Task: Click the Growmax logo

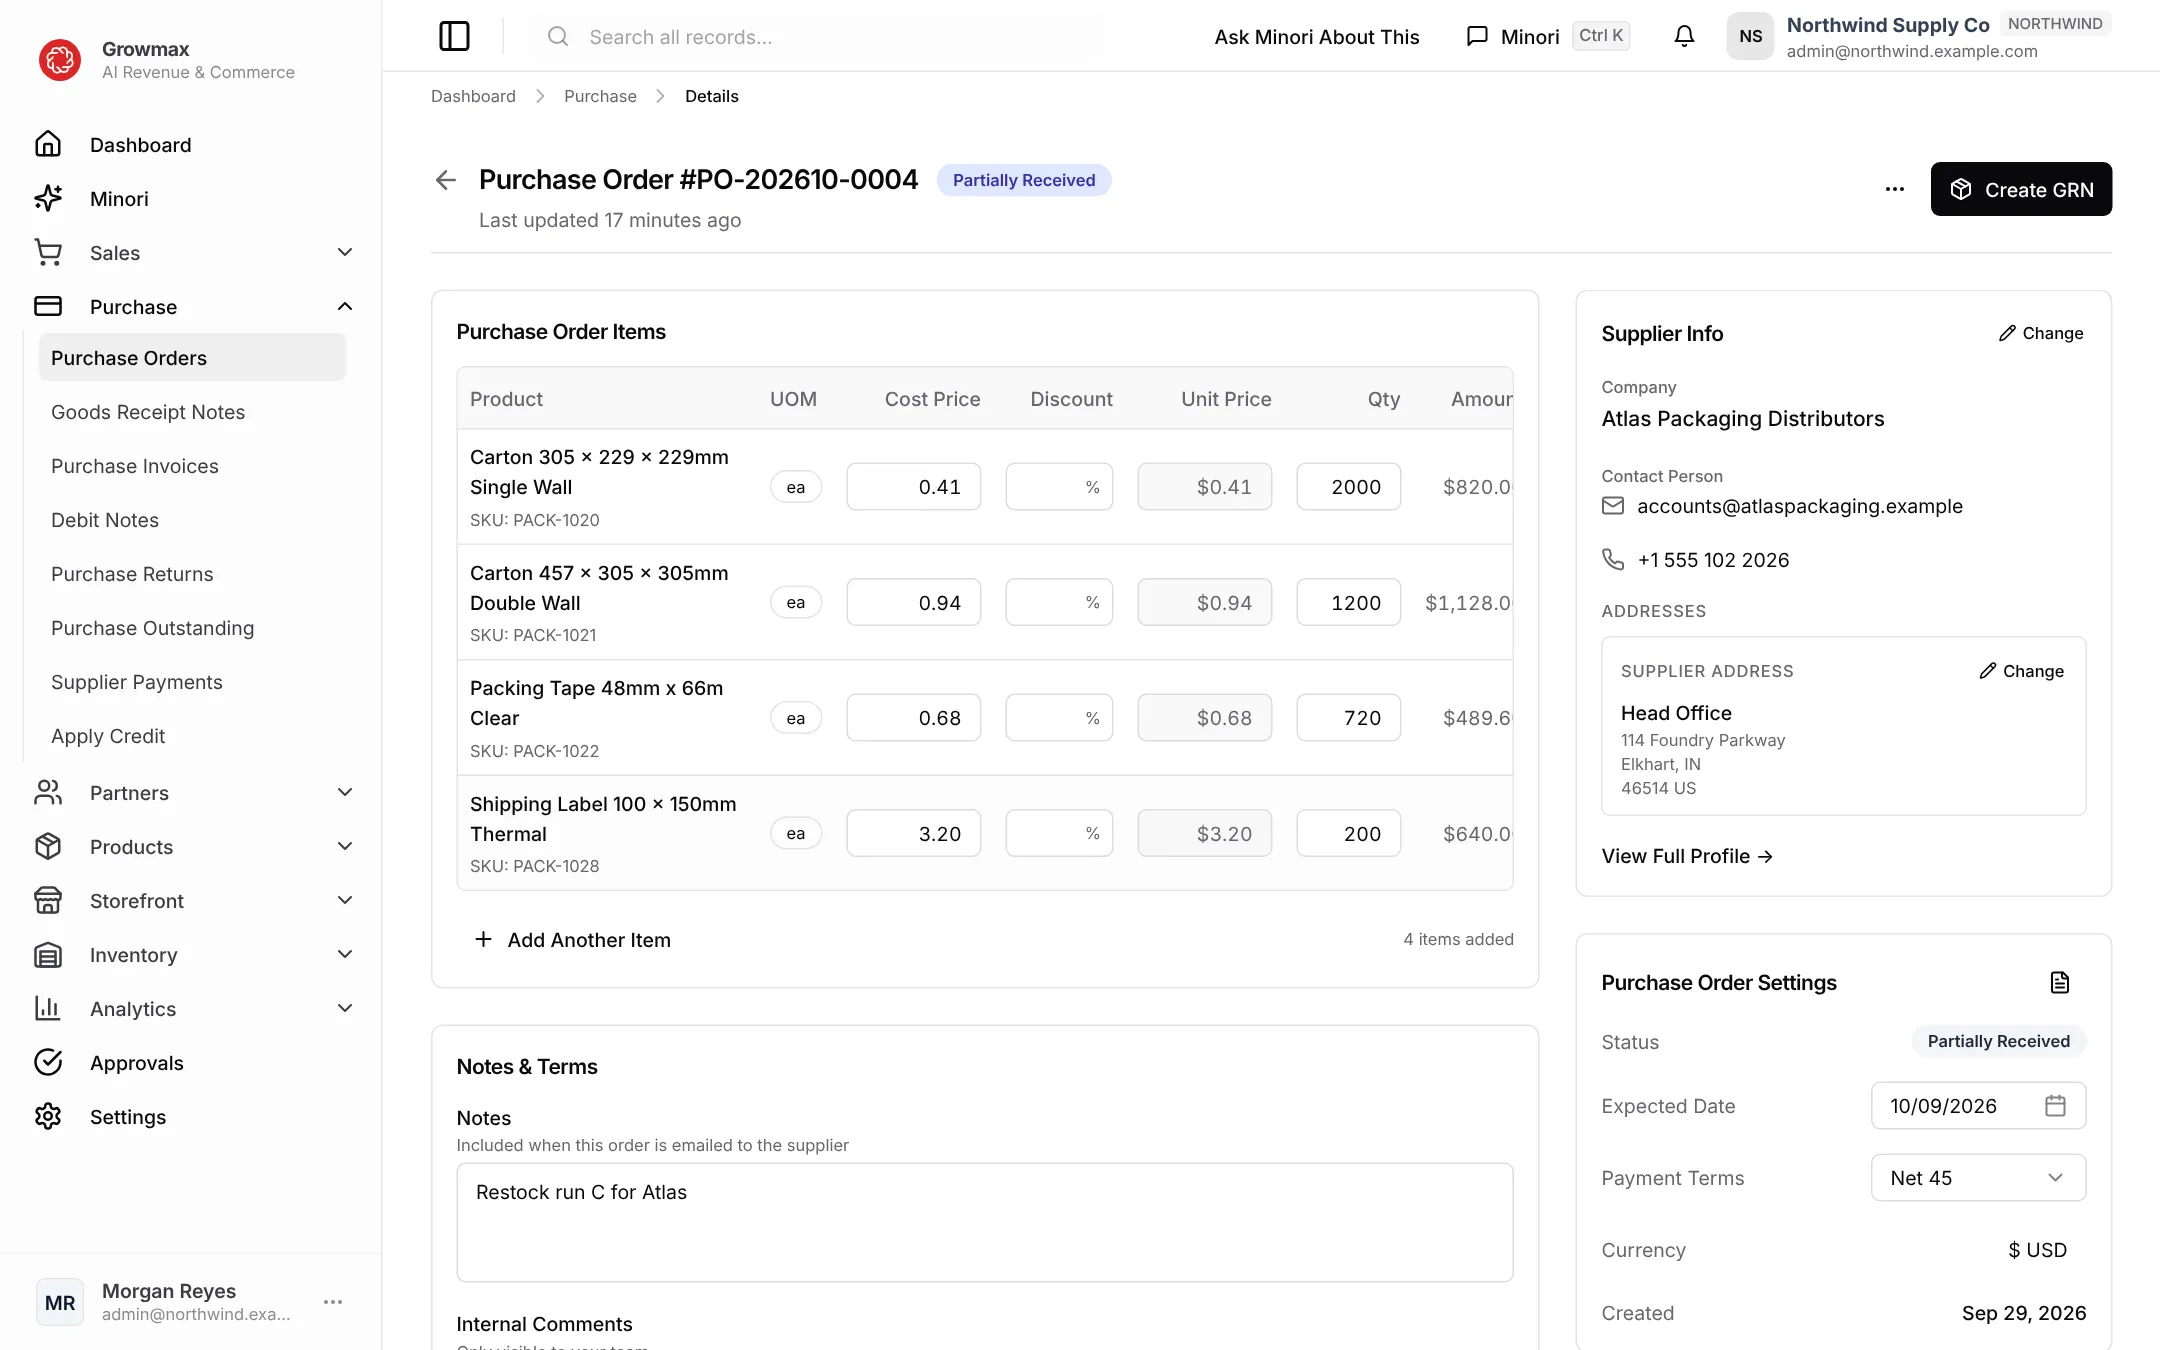Action: [x=60, y=60]
